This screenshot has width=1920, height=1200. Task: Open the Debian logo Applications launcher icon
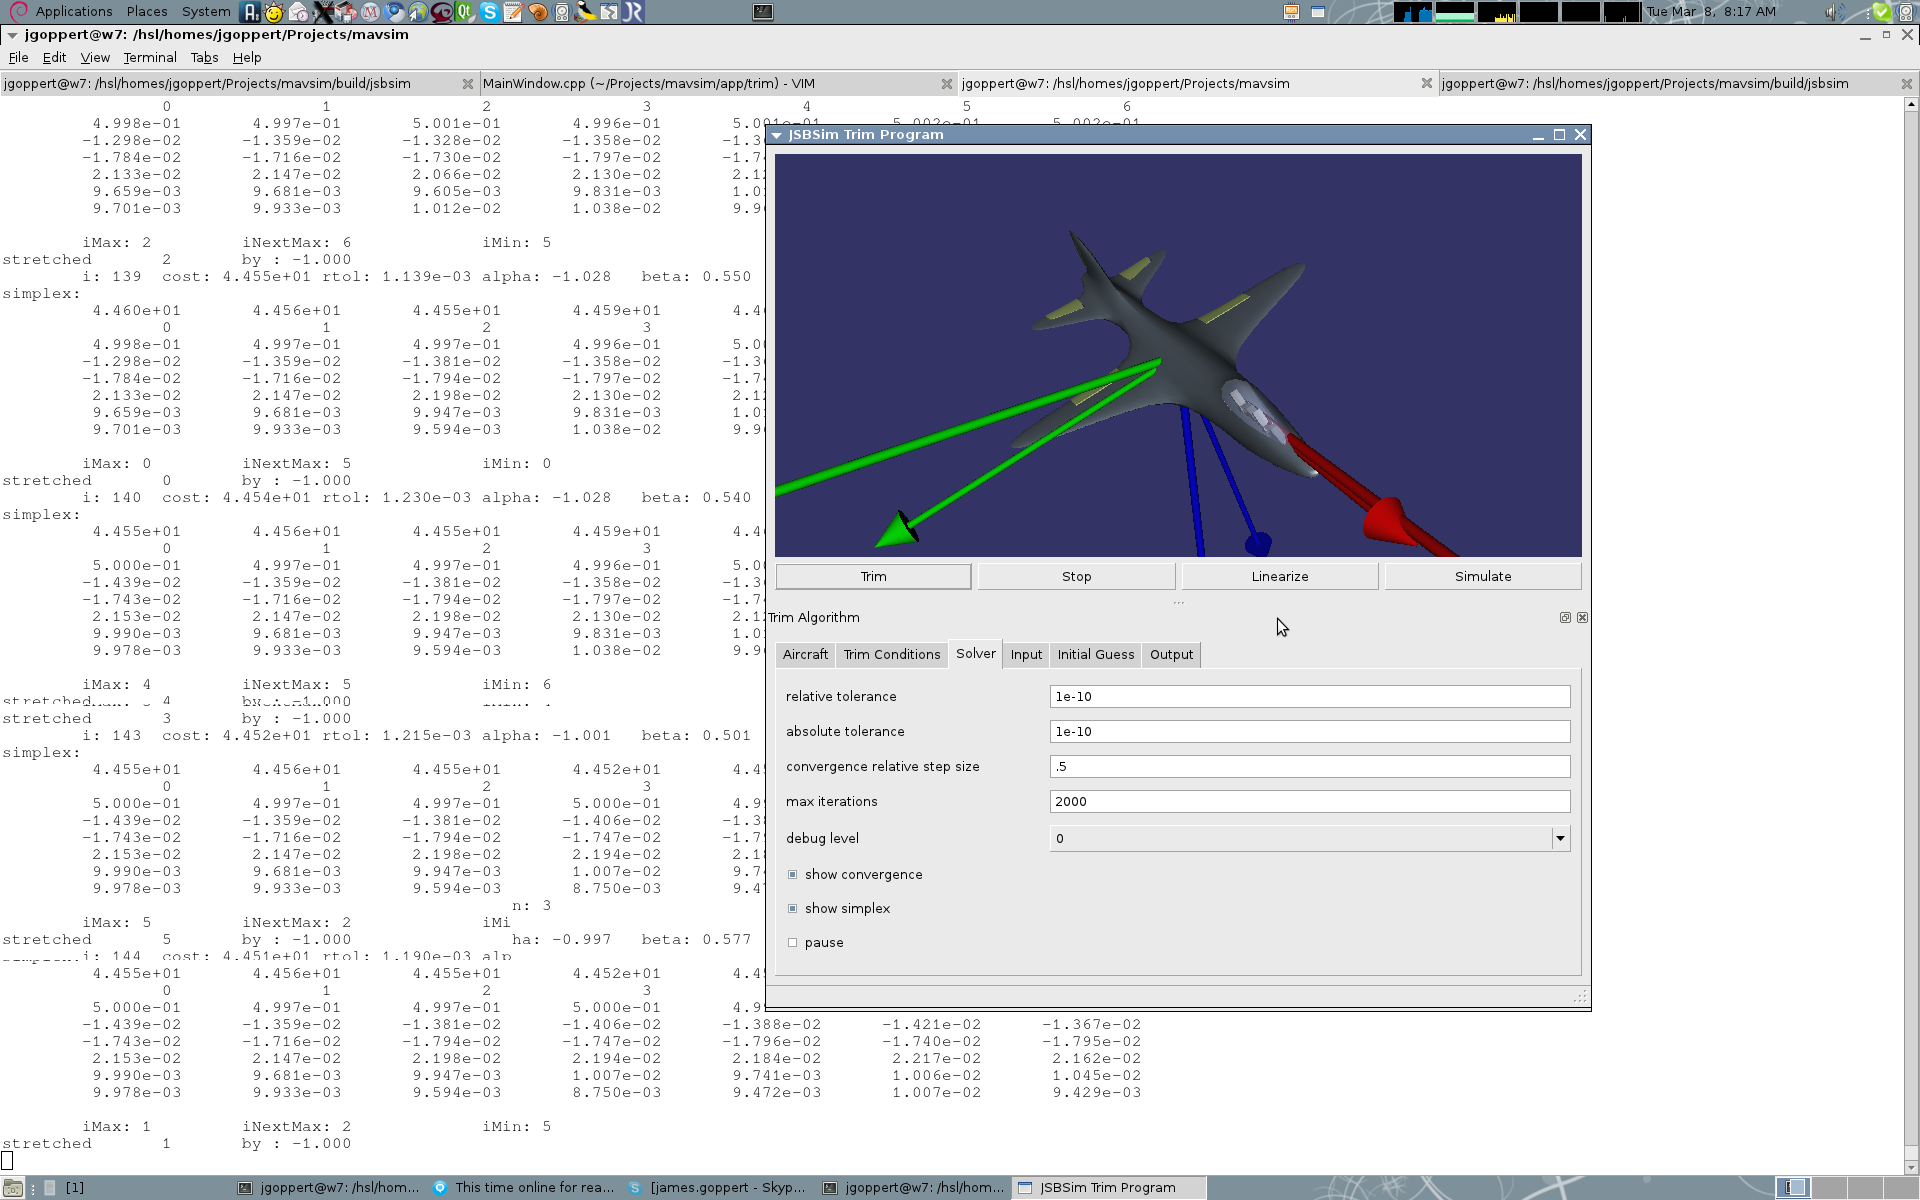pyautogui.click(x=18, y=12)
